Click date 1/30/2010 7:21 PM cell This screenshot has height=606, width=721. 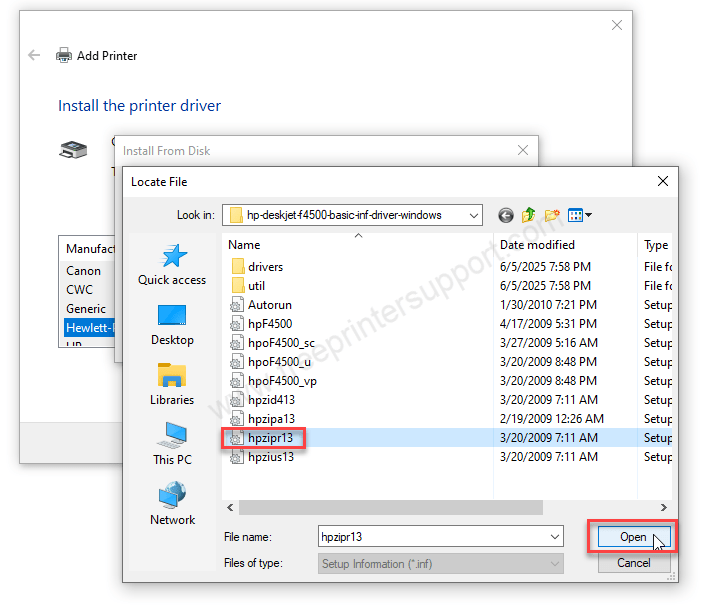548,305
